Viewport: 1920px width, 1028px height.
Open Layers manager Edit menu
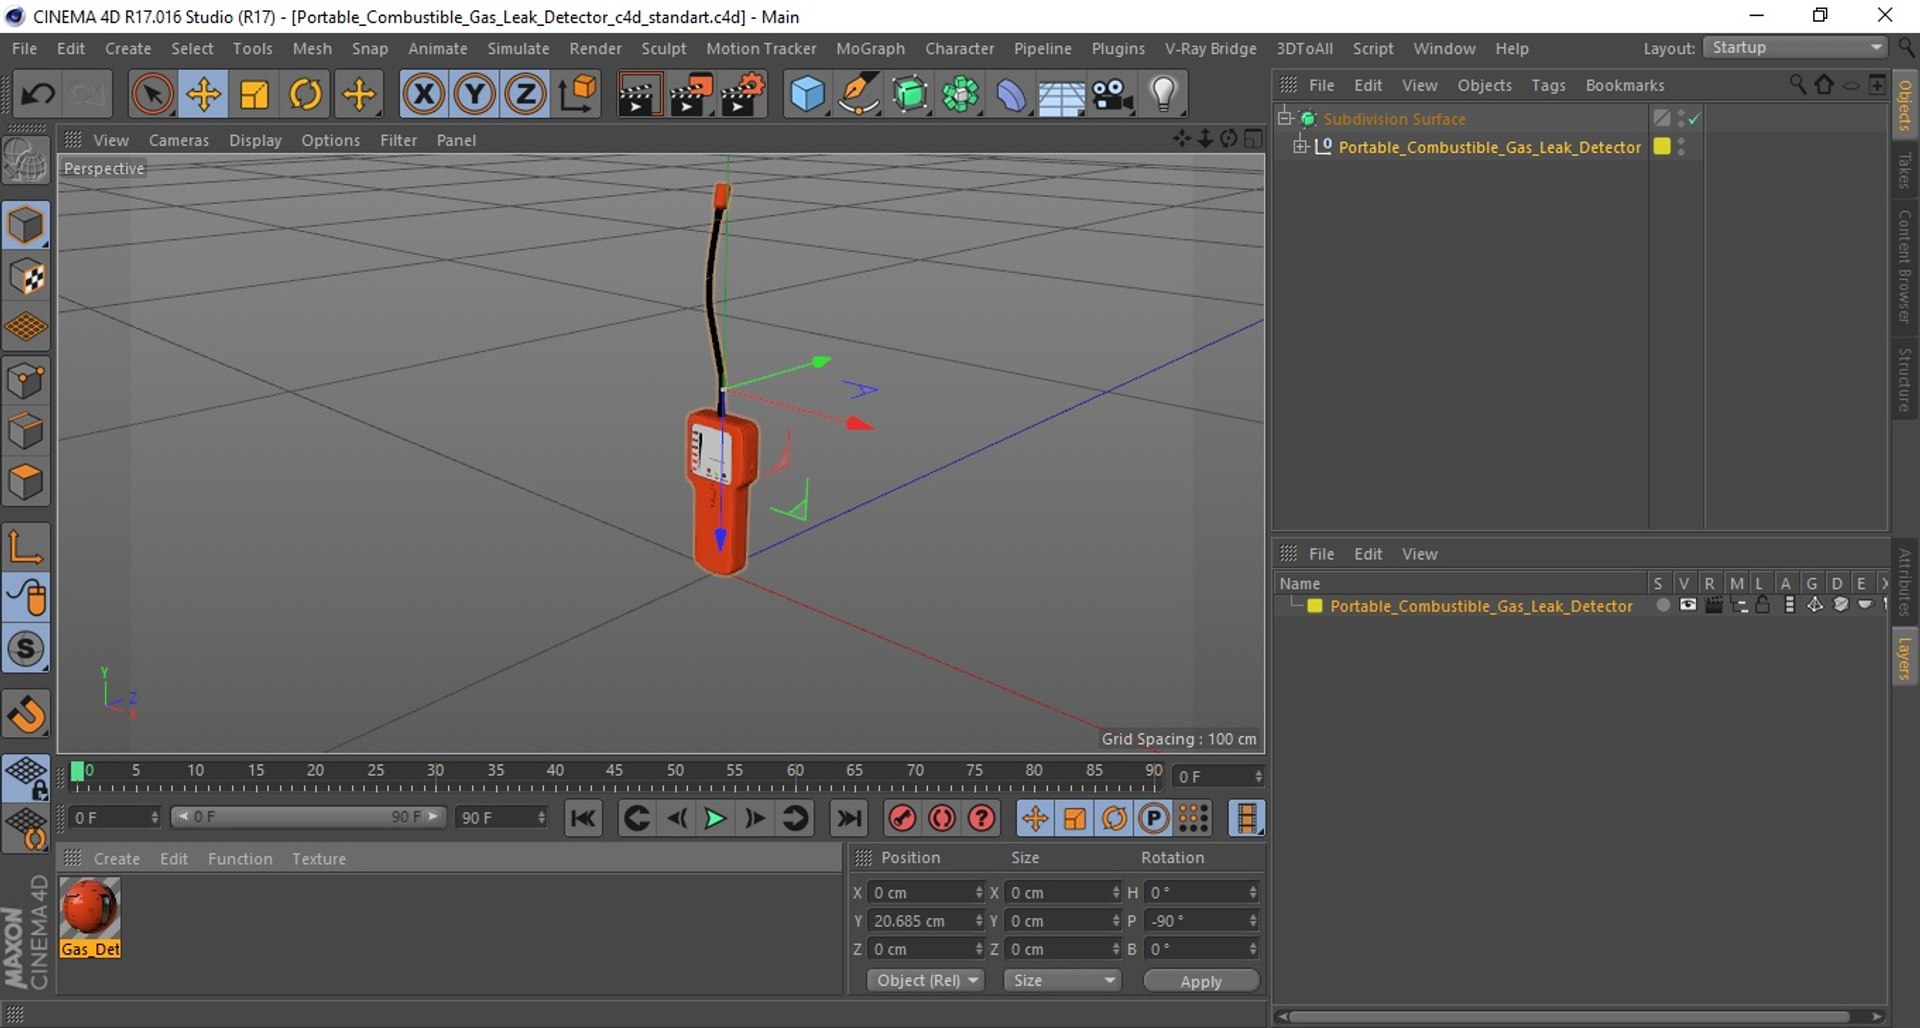pyautogui.click(x=1368, y=554)
